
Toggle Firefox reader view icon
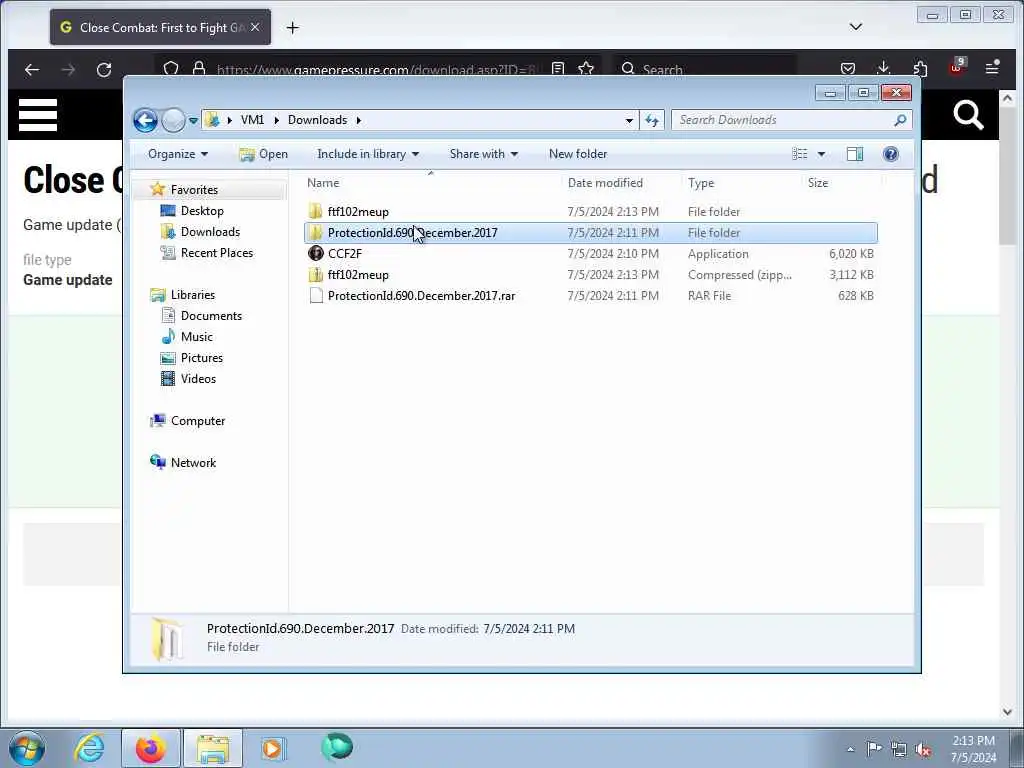(558, 69)
